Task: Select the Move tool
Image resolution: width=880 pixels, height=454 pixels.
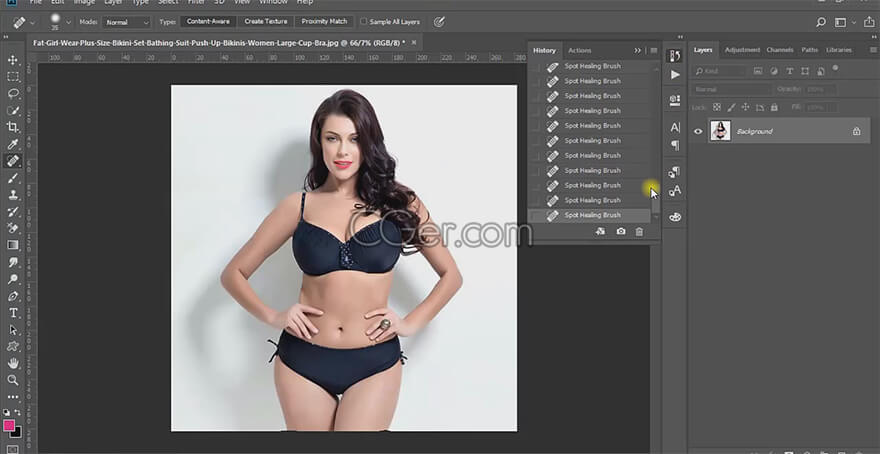Action: (13, 60)
